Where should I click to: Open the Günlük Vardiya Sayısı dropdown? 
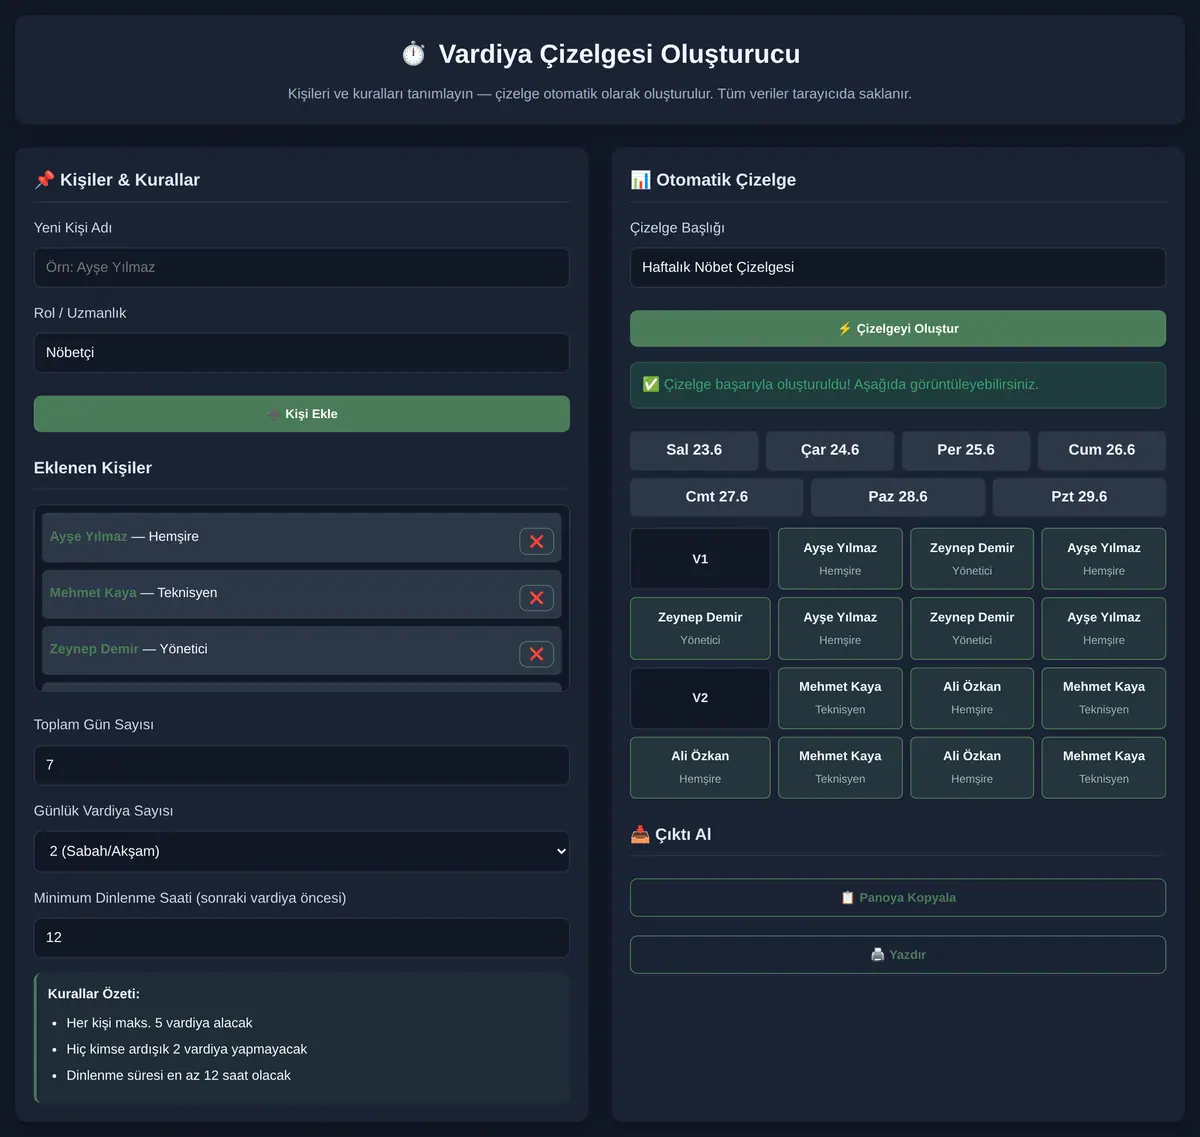[302, 851]
